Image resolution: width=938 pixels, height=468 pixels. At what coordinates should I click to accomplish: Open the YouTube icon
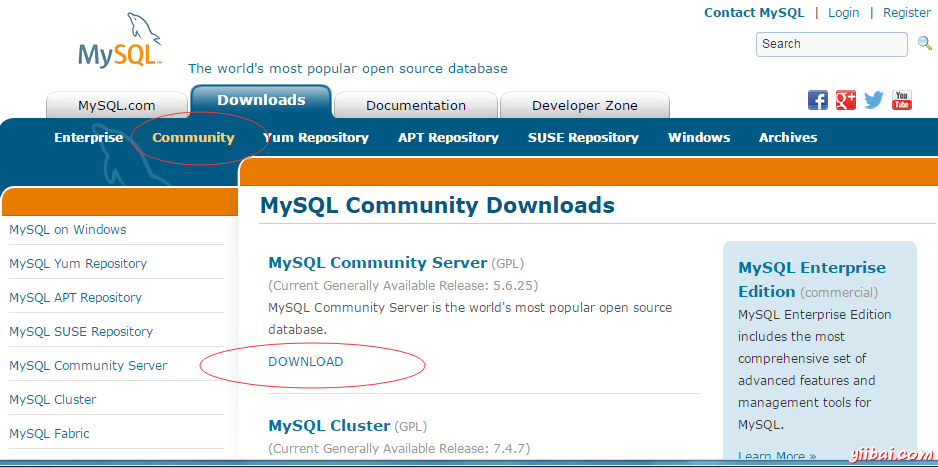click(x=902, y=100)
